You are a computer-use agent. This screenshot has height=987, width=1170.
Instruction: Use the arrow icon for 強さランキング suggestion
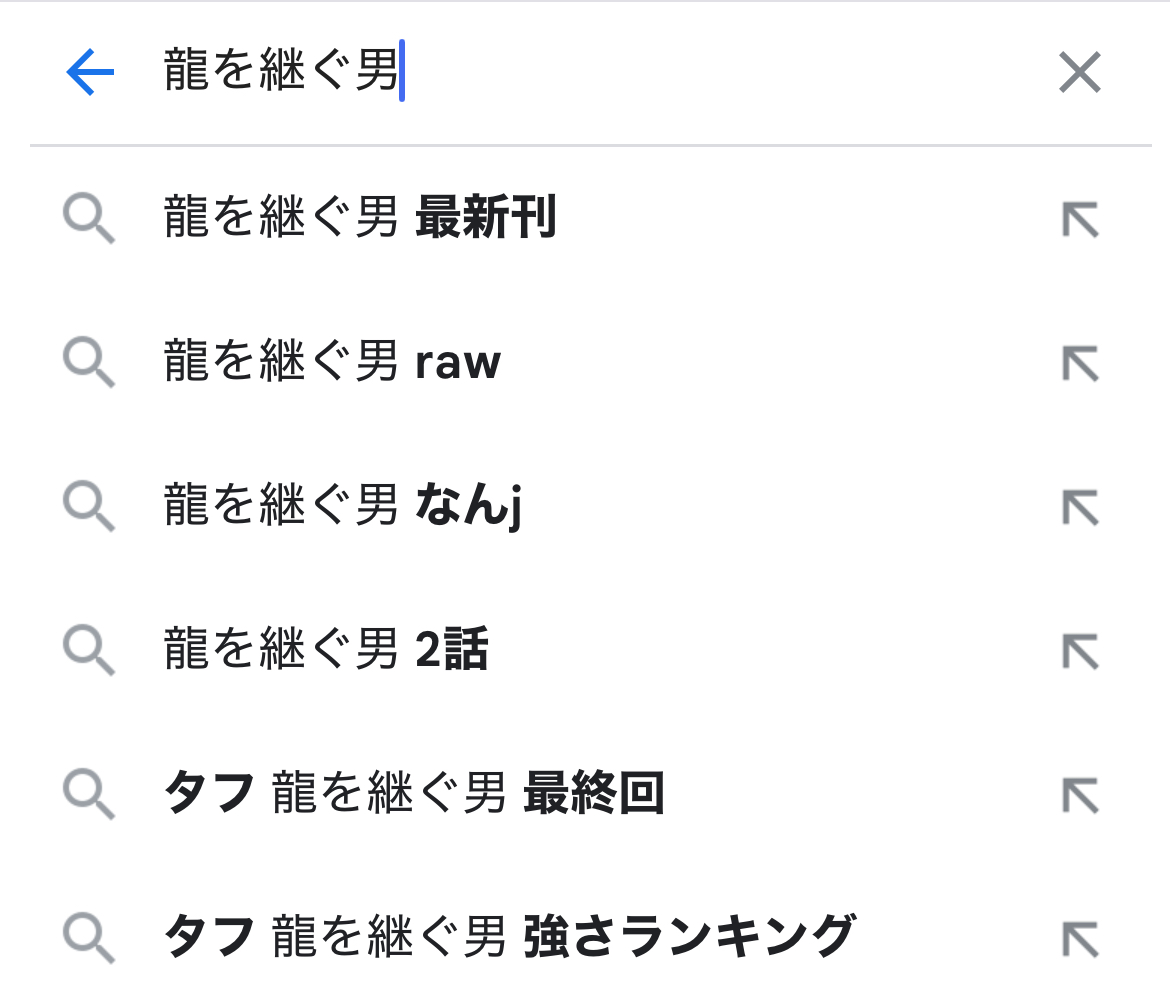pos(1080,938)
